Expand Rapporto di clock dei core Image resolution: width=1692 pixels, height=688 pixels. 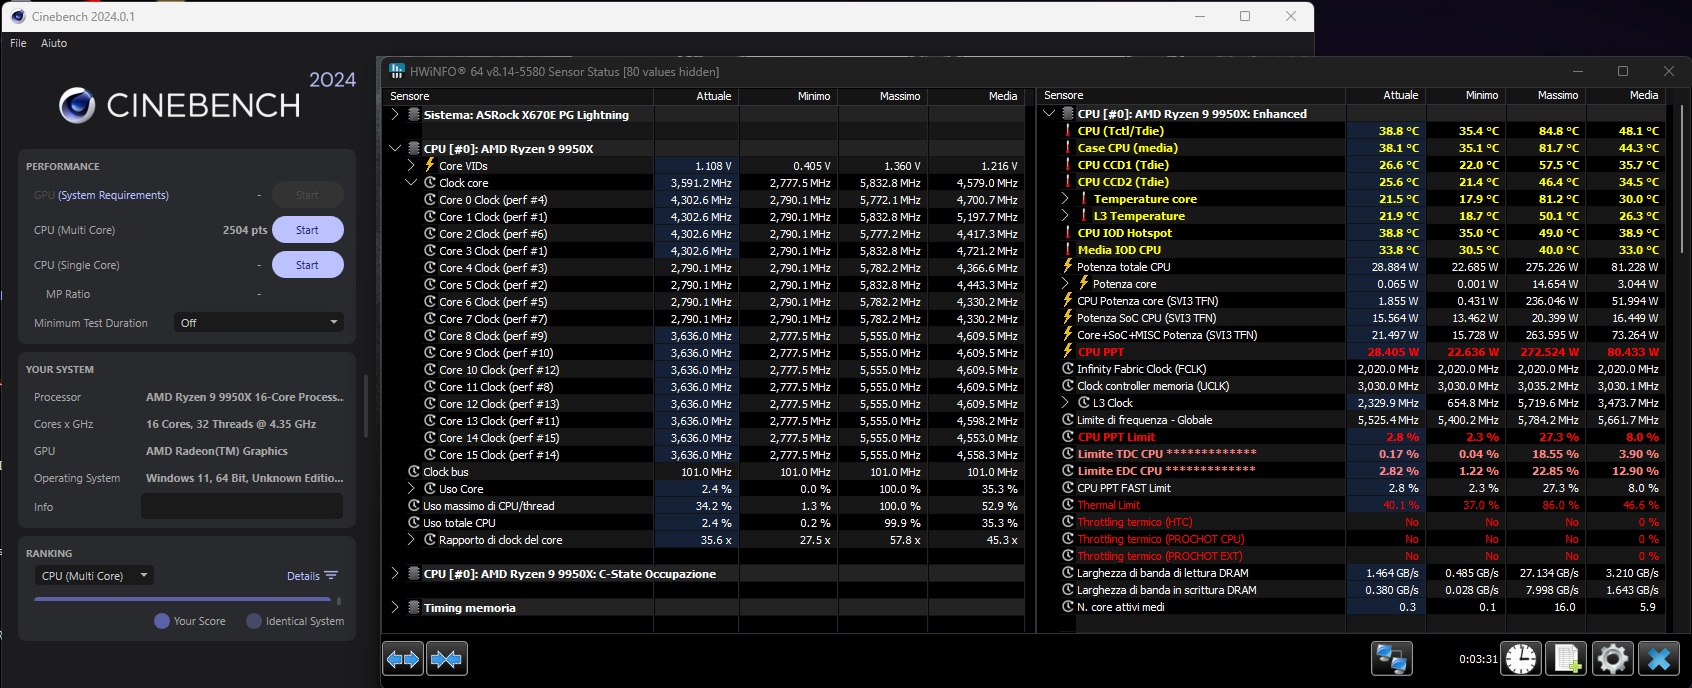[411, 539]
